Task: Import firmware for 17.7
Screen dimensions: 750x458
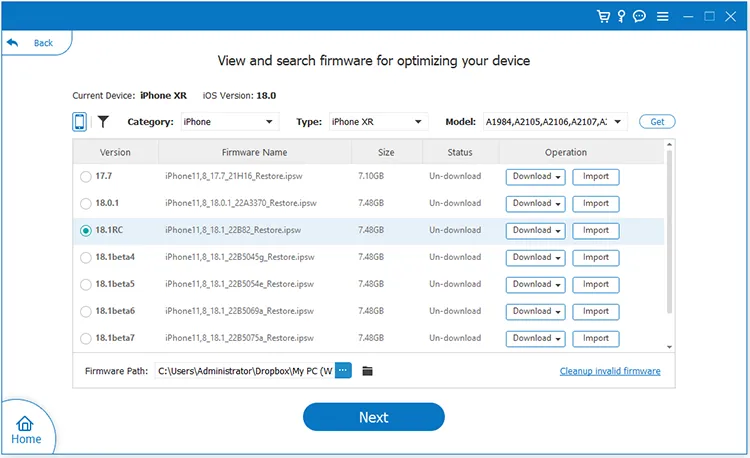Action: [x=596, y=177]
